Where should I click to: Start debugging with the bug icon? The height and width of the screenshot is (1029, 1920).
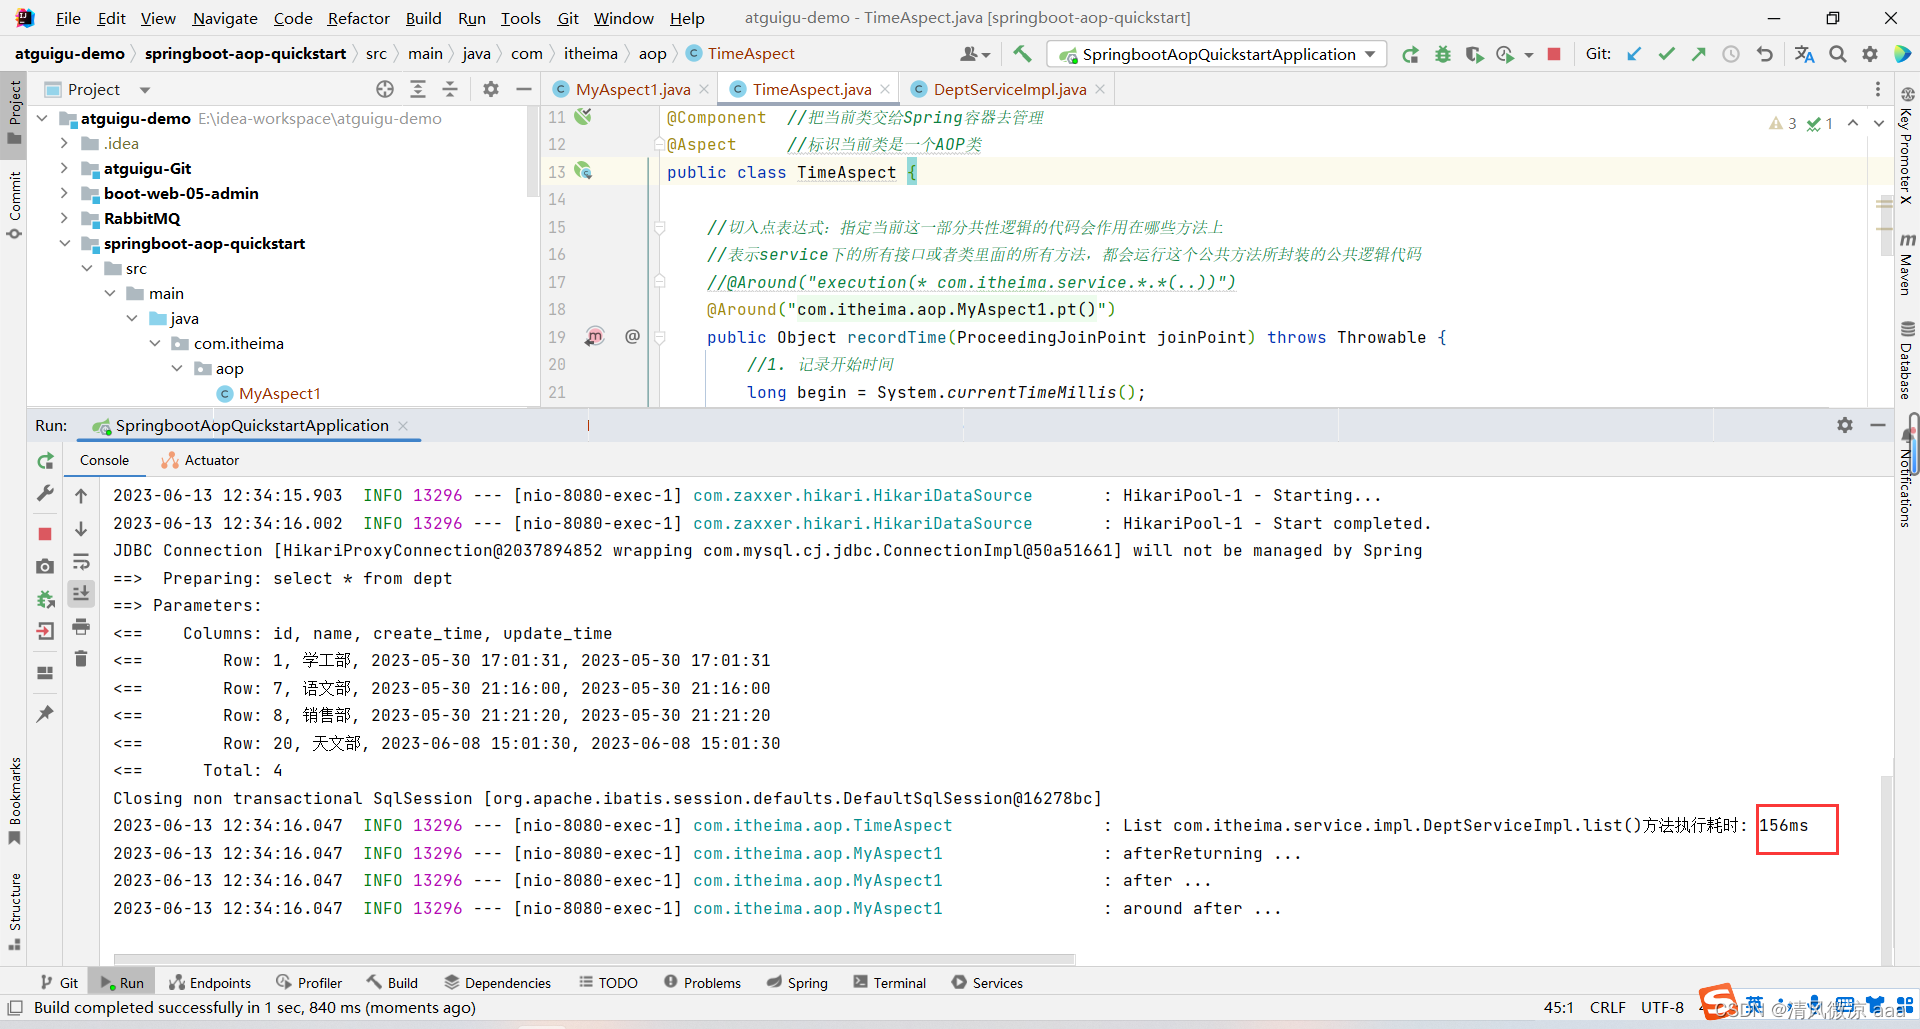pyautogui.click(x=1442, y=54)
